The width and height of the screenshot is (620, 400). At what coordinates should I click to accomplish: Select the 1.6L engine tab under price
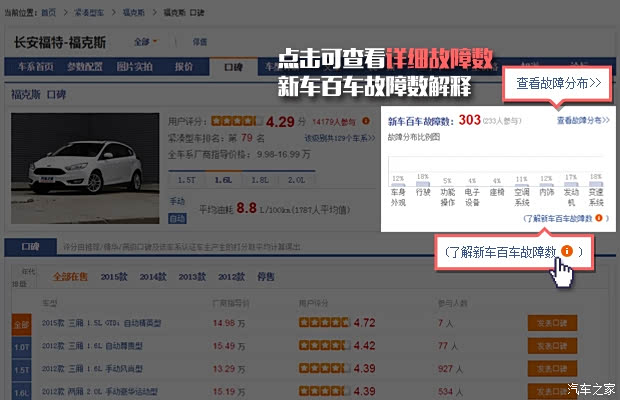[x=223, y=180]
